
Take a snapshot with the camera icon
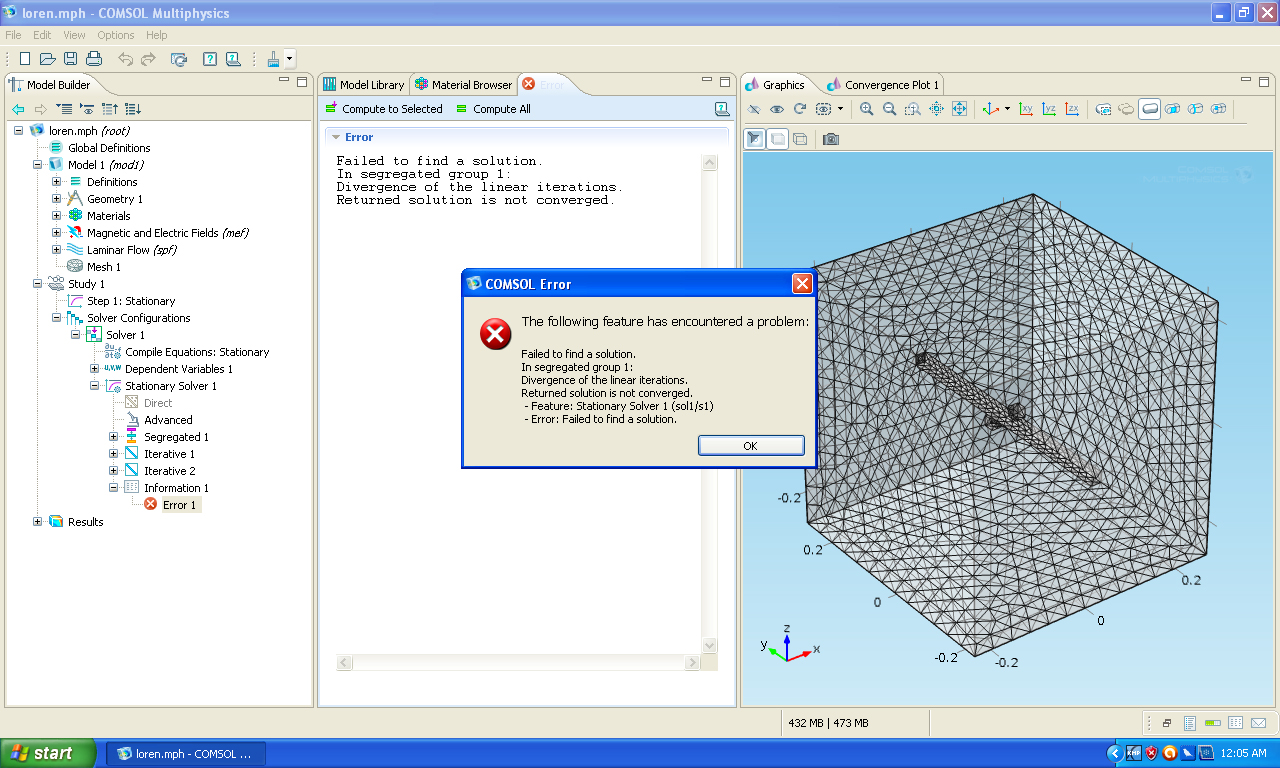830,139
